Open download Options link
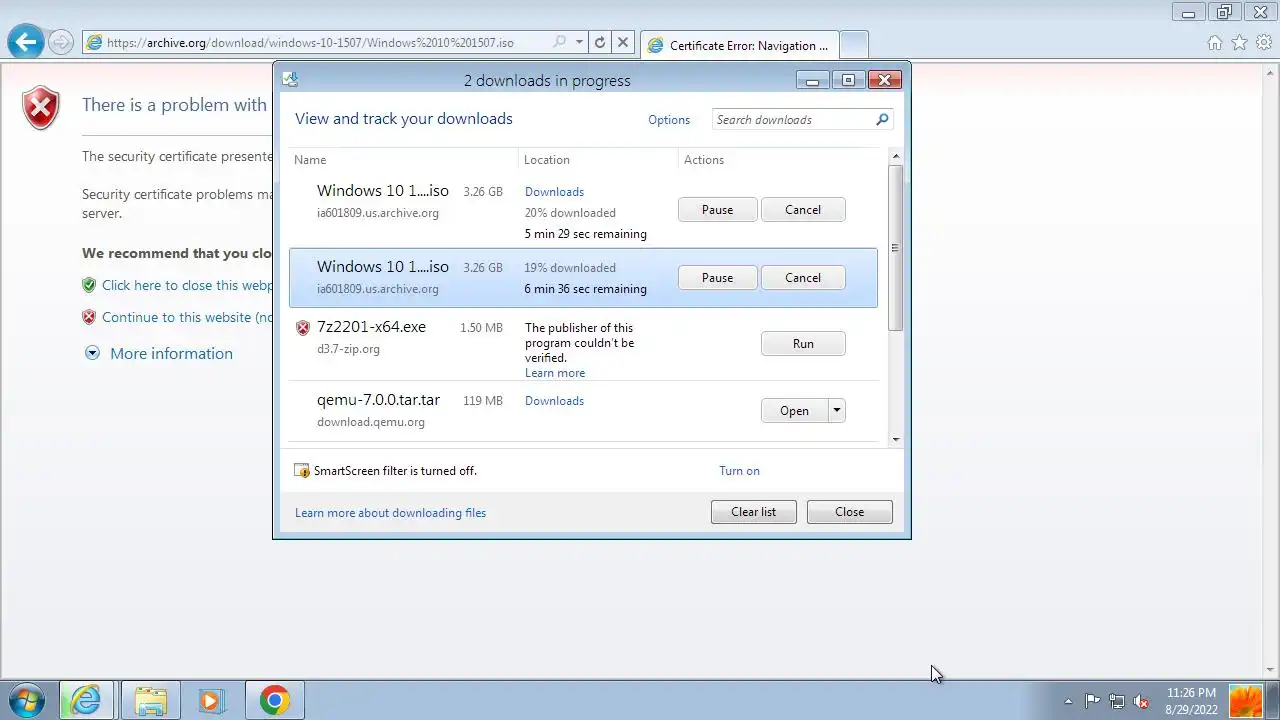The height and width of the screenshot is (720, 1280). 669,119
